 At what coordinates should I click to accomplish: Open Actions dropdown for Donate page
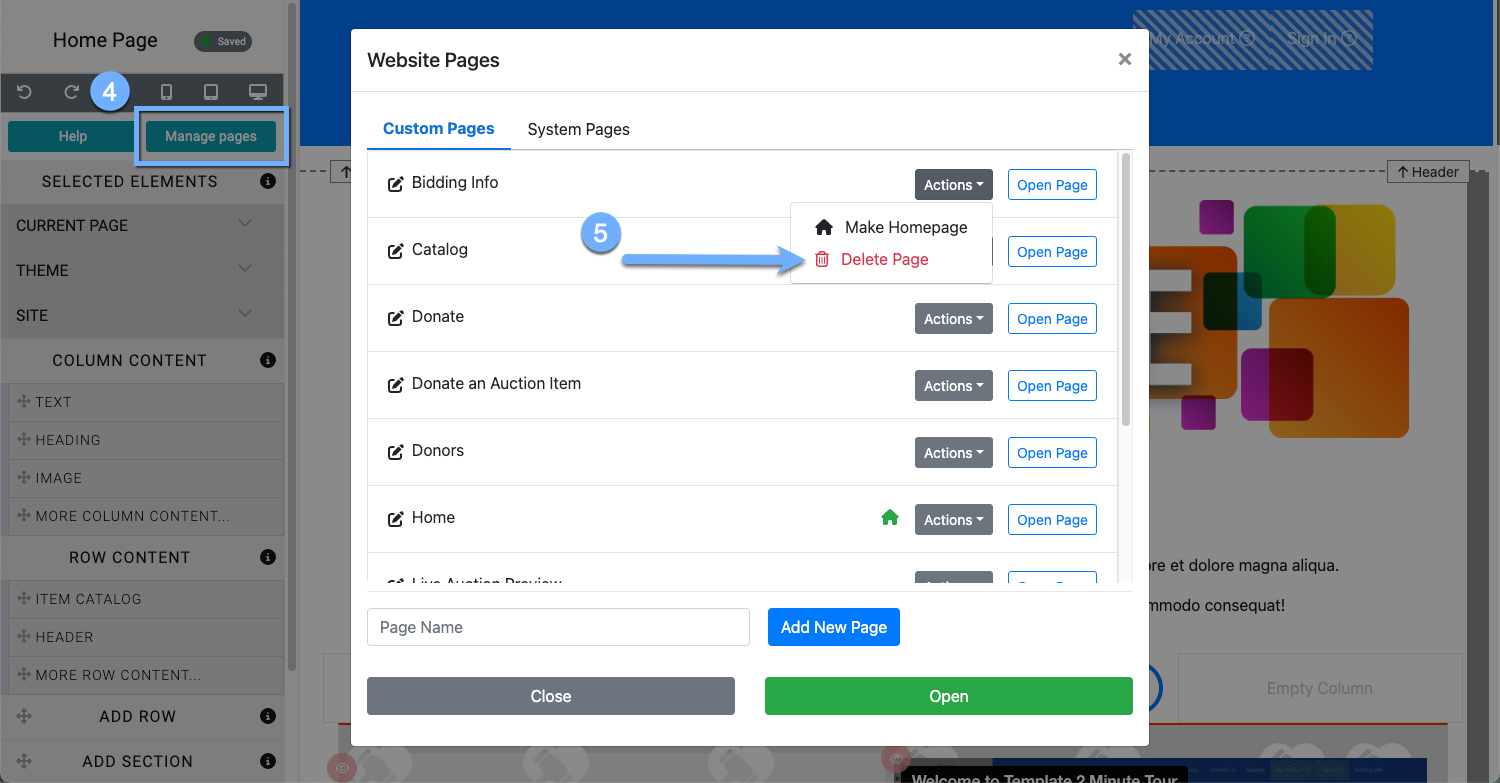point(953,319)
